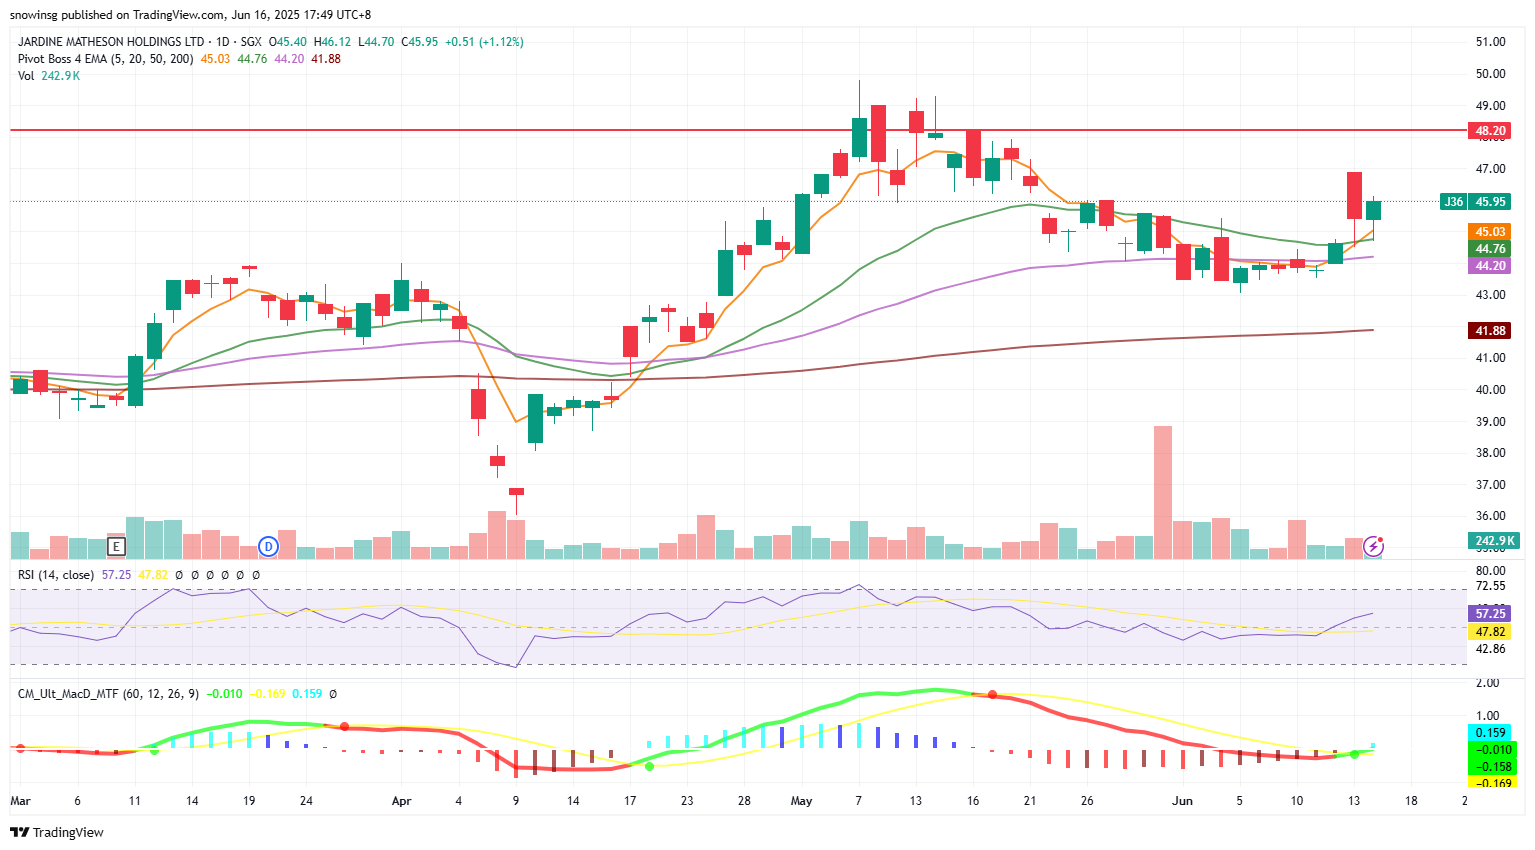Click the cyan 0.159 MACD histogram axis label
The height and width of the screenshot is (850, 1535).
coord(1490,733)
